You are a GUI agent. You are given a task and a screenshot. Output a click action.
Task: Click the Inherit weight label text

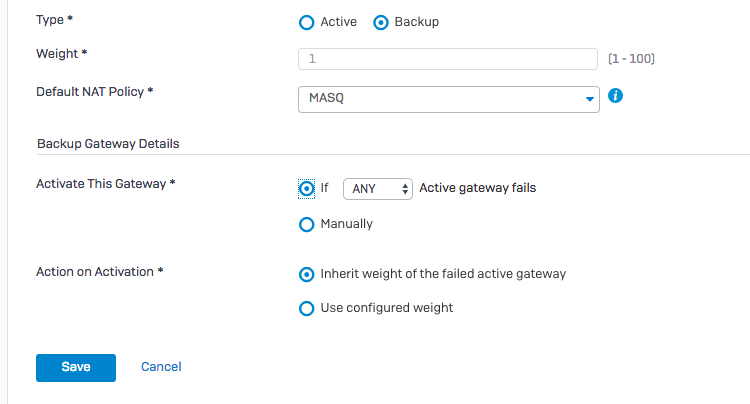(443, 274)
